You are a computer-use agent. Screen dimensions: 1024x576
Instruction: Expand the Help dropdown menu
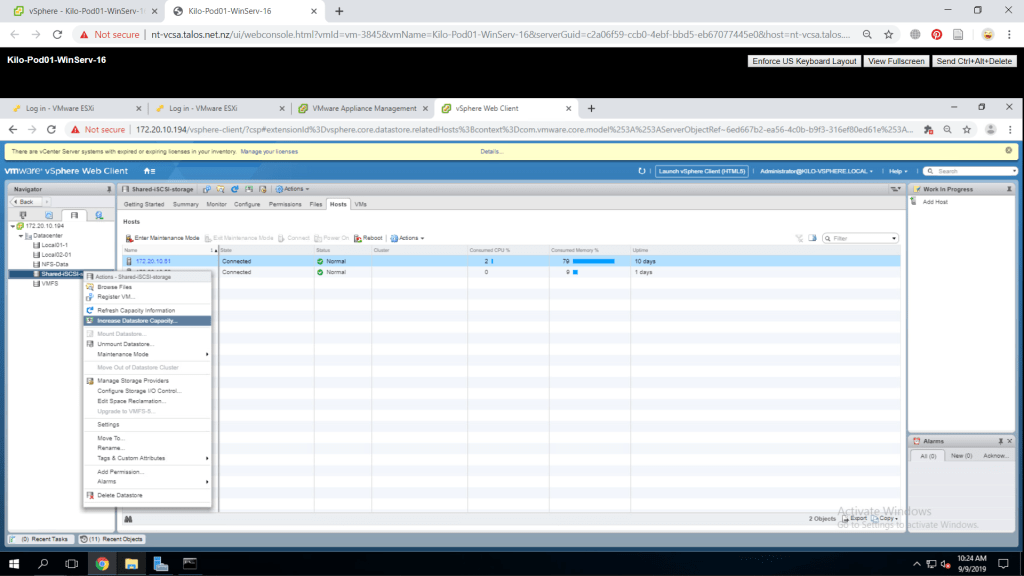tap(898, 171)
